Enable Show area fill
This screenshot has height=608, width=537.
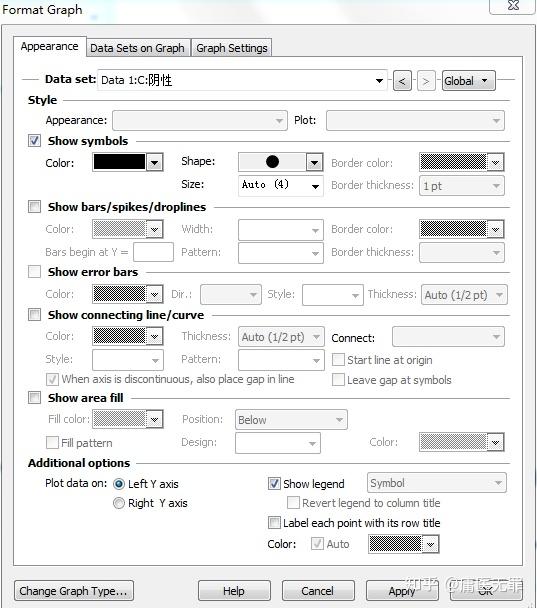click(35, 397)
